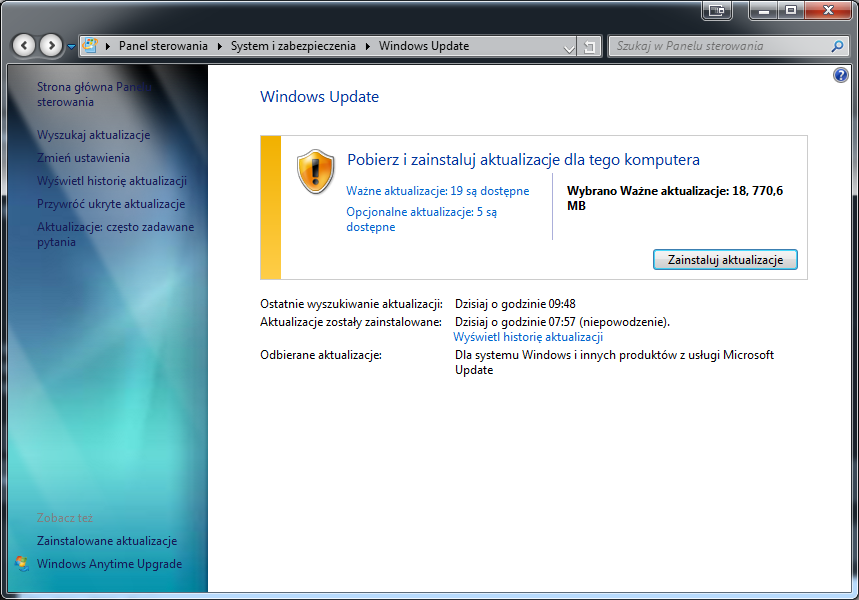Click the magnifier icon in search box
This screenshot has height=600, width=859.
[x=837, y=46]
